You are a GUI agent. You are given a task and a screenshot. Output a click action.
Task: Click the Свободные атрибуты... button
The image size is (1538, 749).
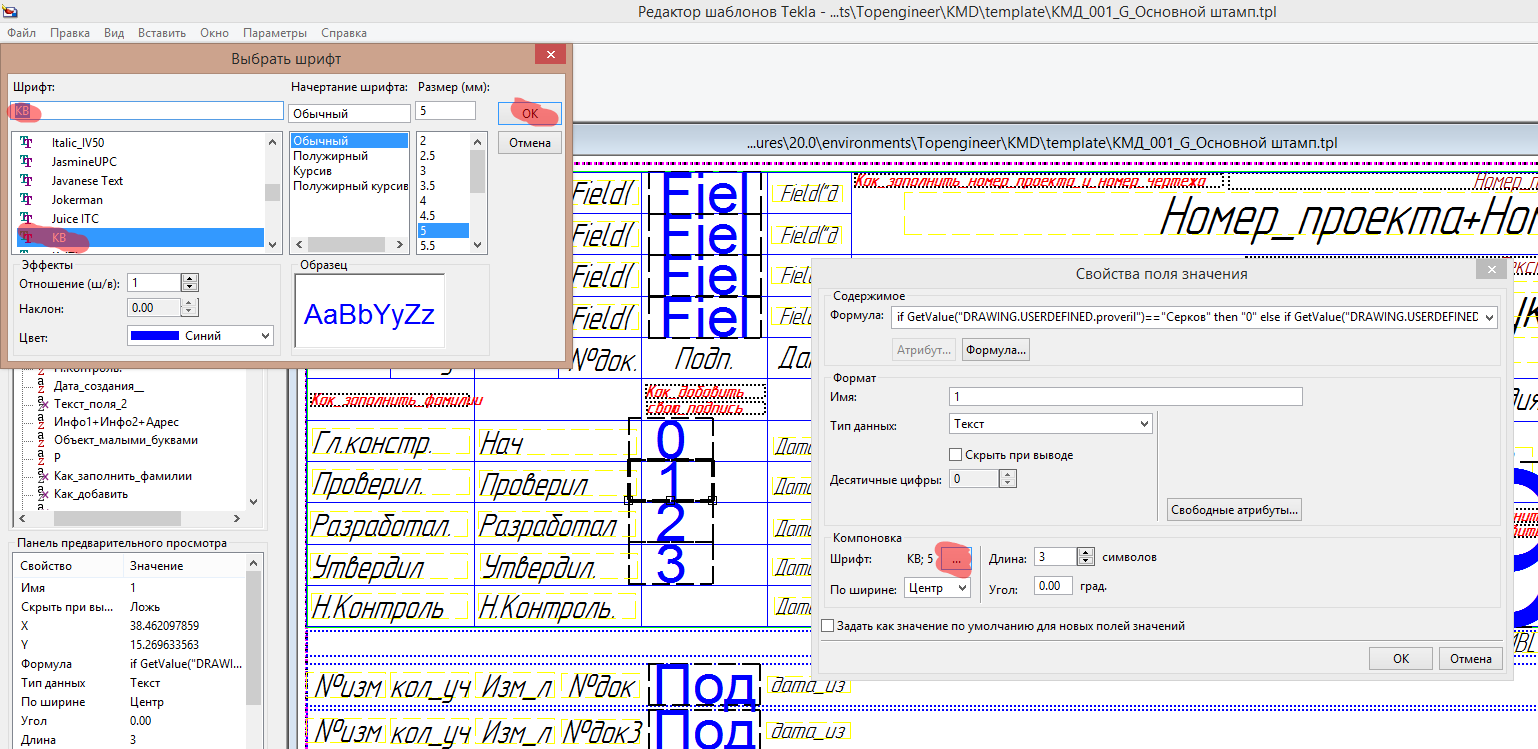pyautogui.click(x=1233, y=510)
